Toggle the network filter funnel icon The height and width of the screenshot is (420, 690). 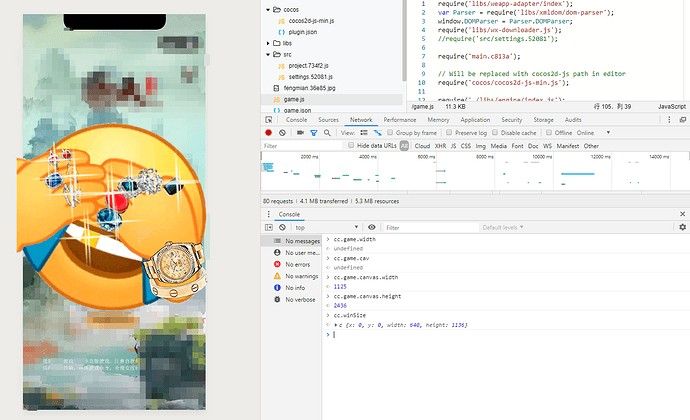pyautogui.click(x=313, y=132)
